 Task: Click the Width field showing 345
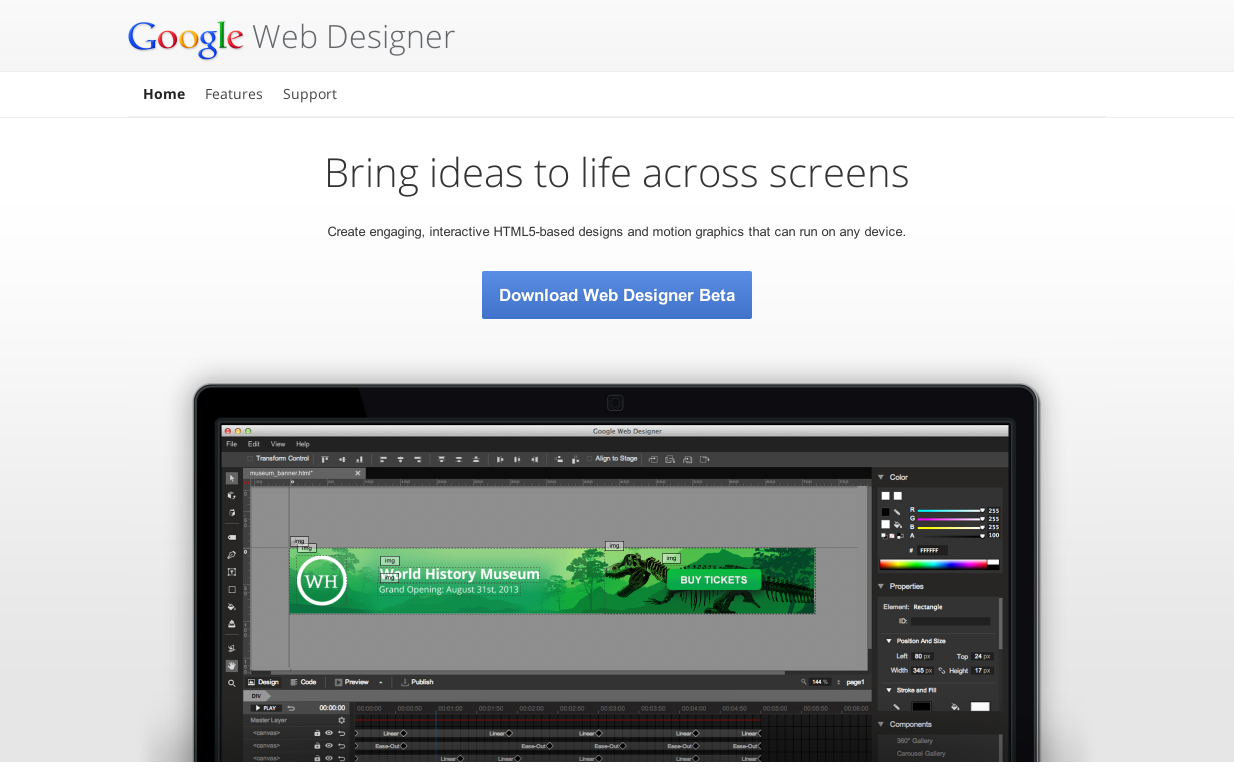[x=923, y=670]
